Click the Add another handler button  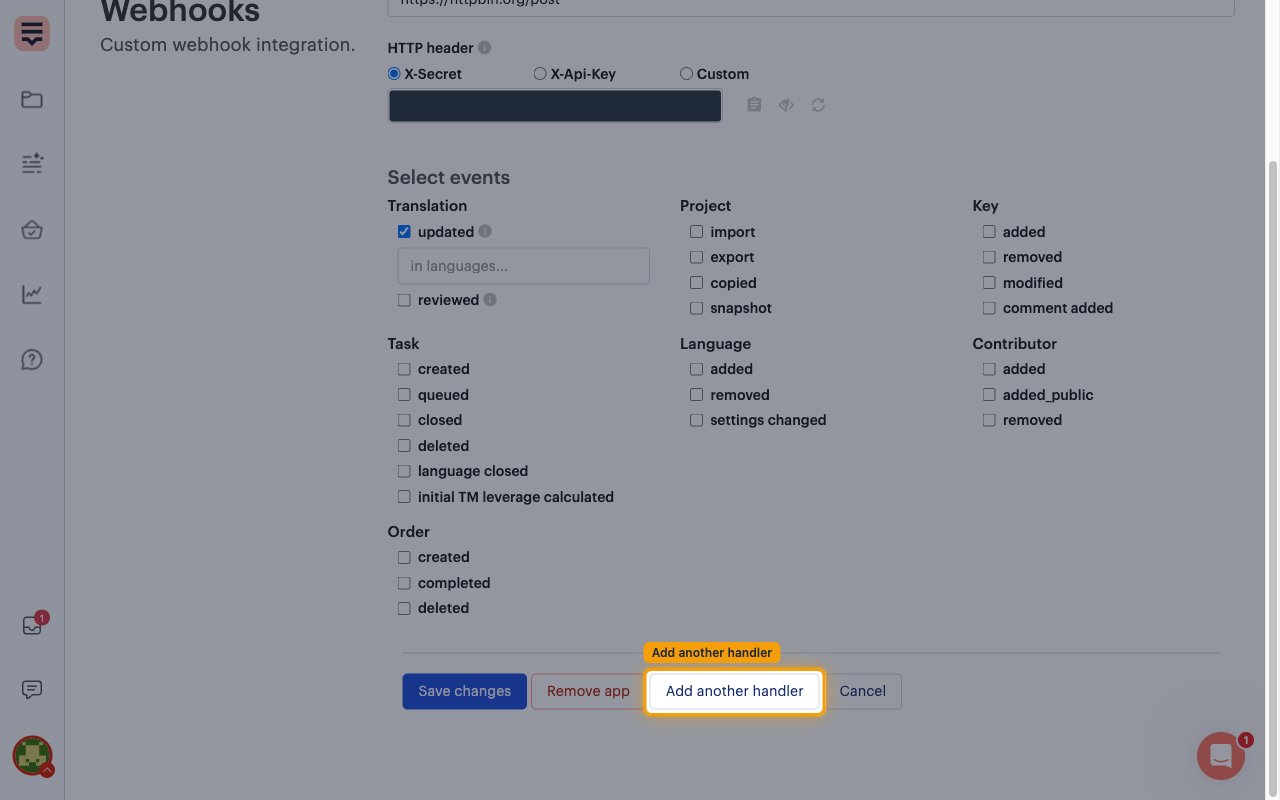click(735, 691)
